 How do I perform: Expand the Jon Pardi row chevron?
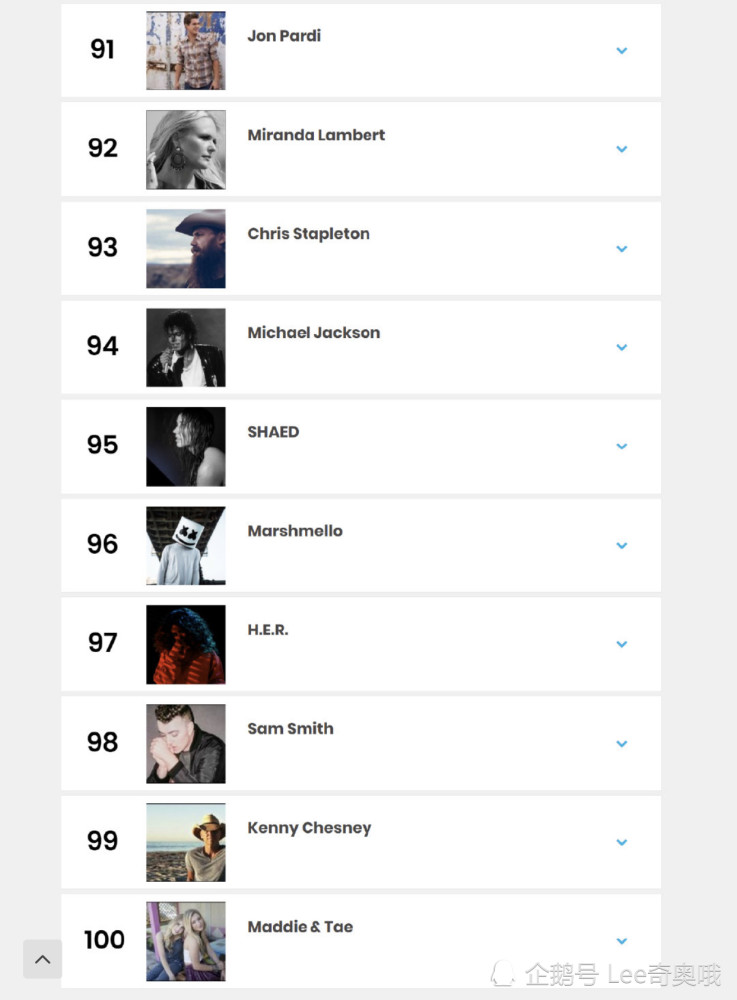point(621,50)
